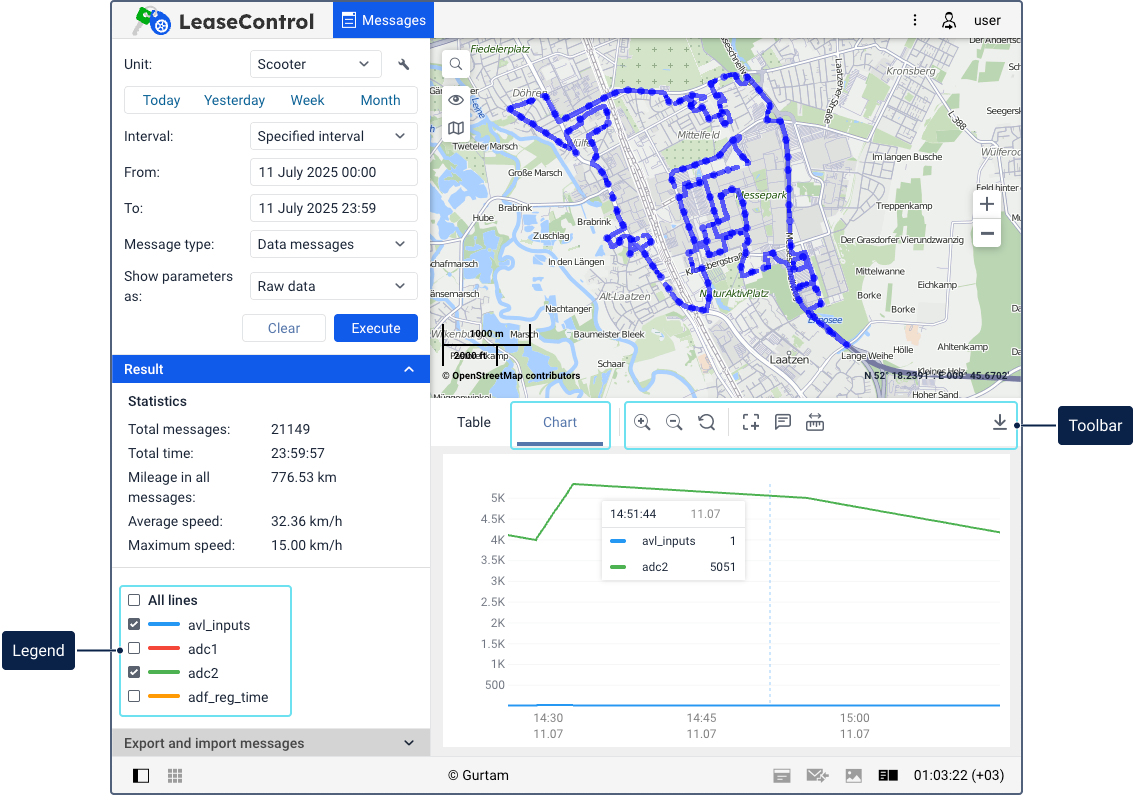Click the bottom bar image icon
1135x795 pixels.
(853, 775)
